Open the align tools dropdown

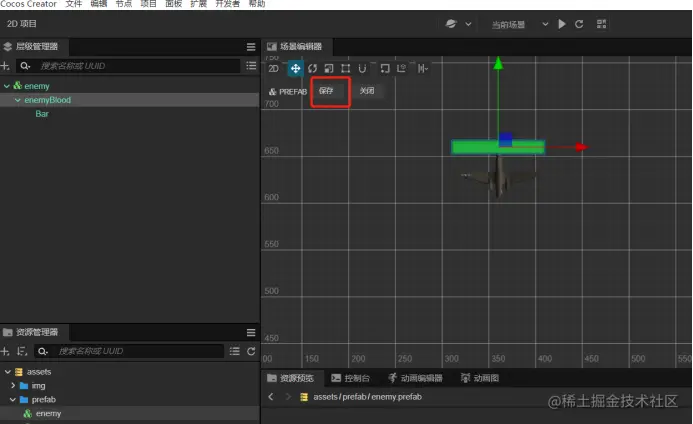(x=423, y=69)
